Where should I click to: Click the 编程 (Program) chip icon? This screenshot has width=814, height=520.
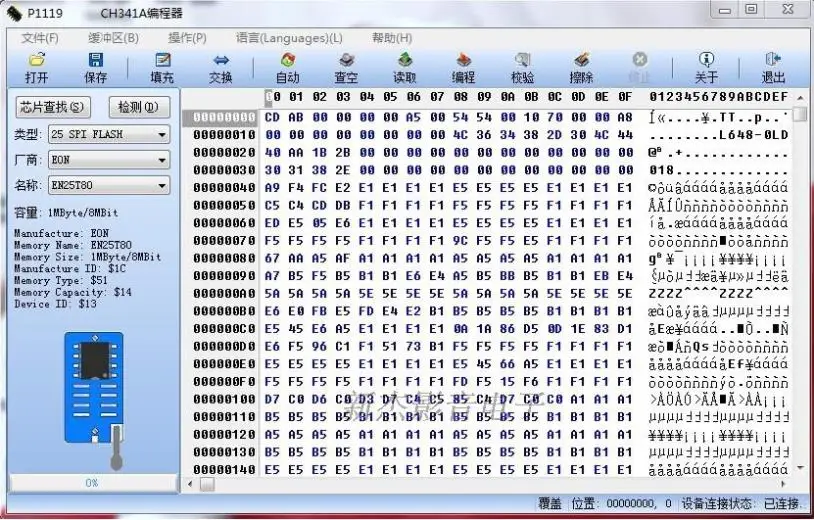[x=464, y=60]
